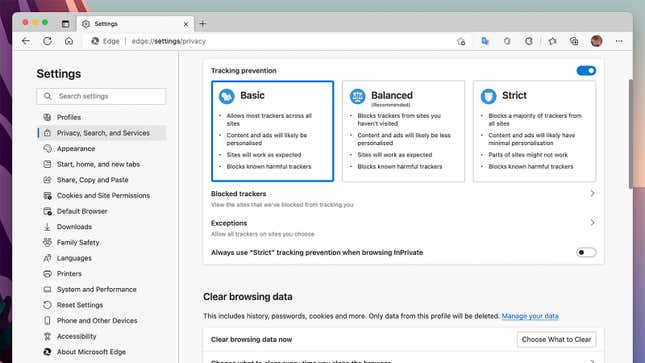Click the page zoom lock icon in address bar

click(x=461, y=41)
